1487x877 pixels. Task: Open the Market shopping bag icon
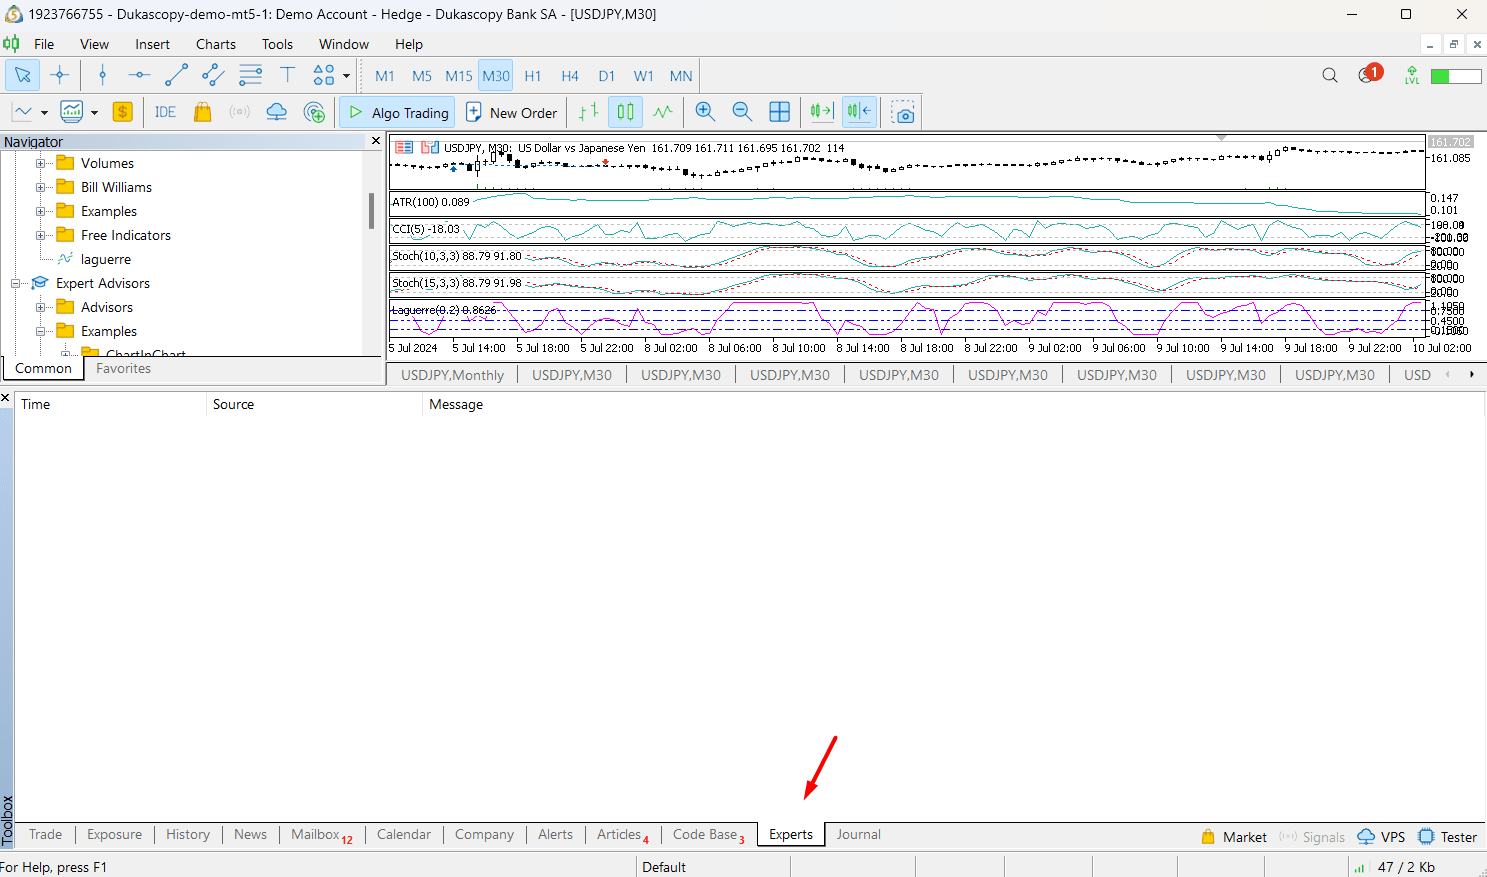coord(202,112)
